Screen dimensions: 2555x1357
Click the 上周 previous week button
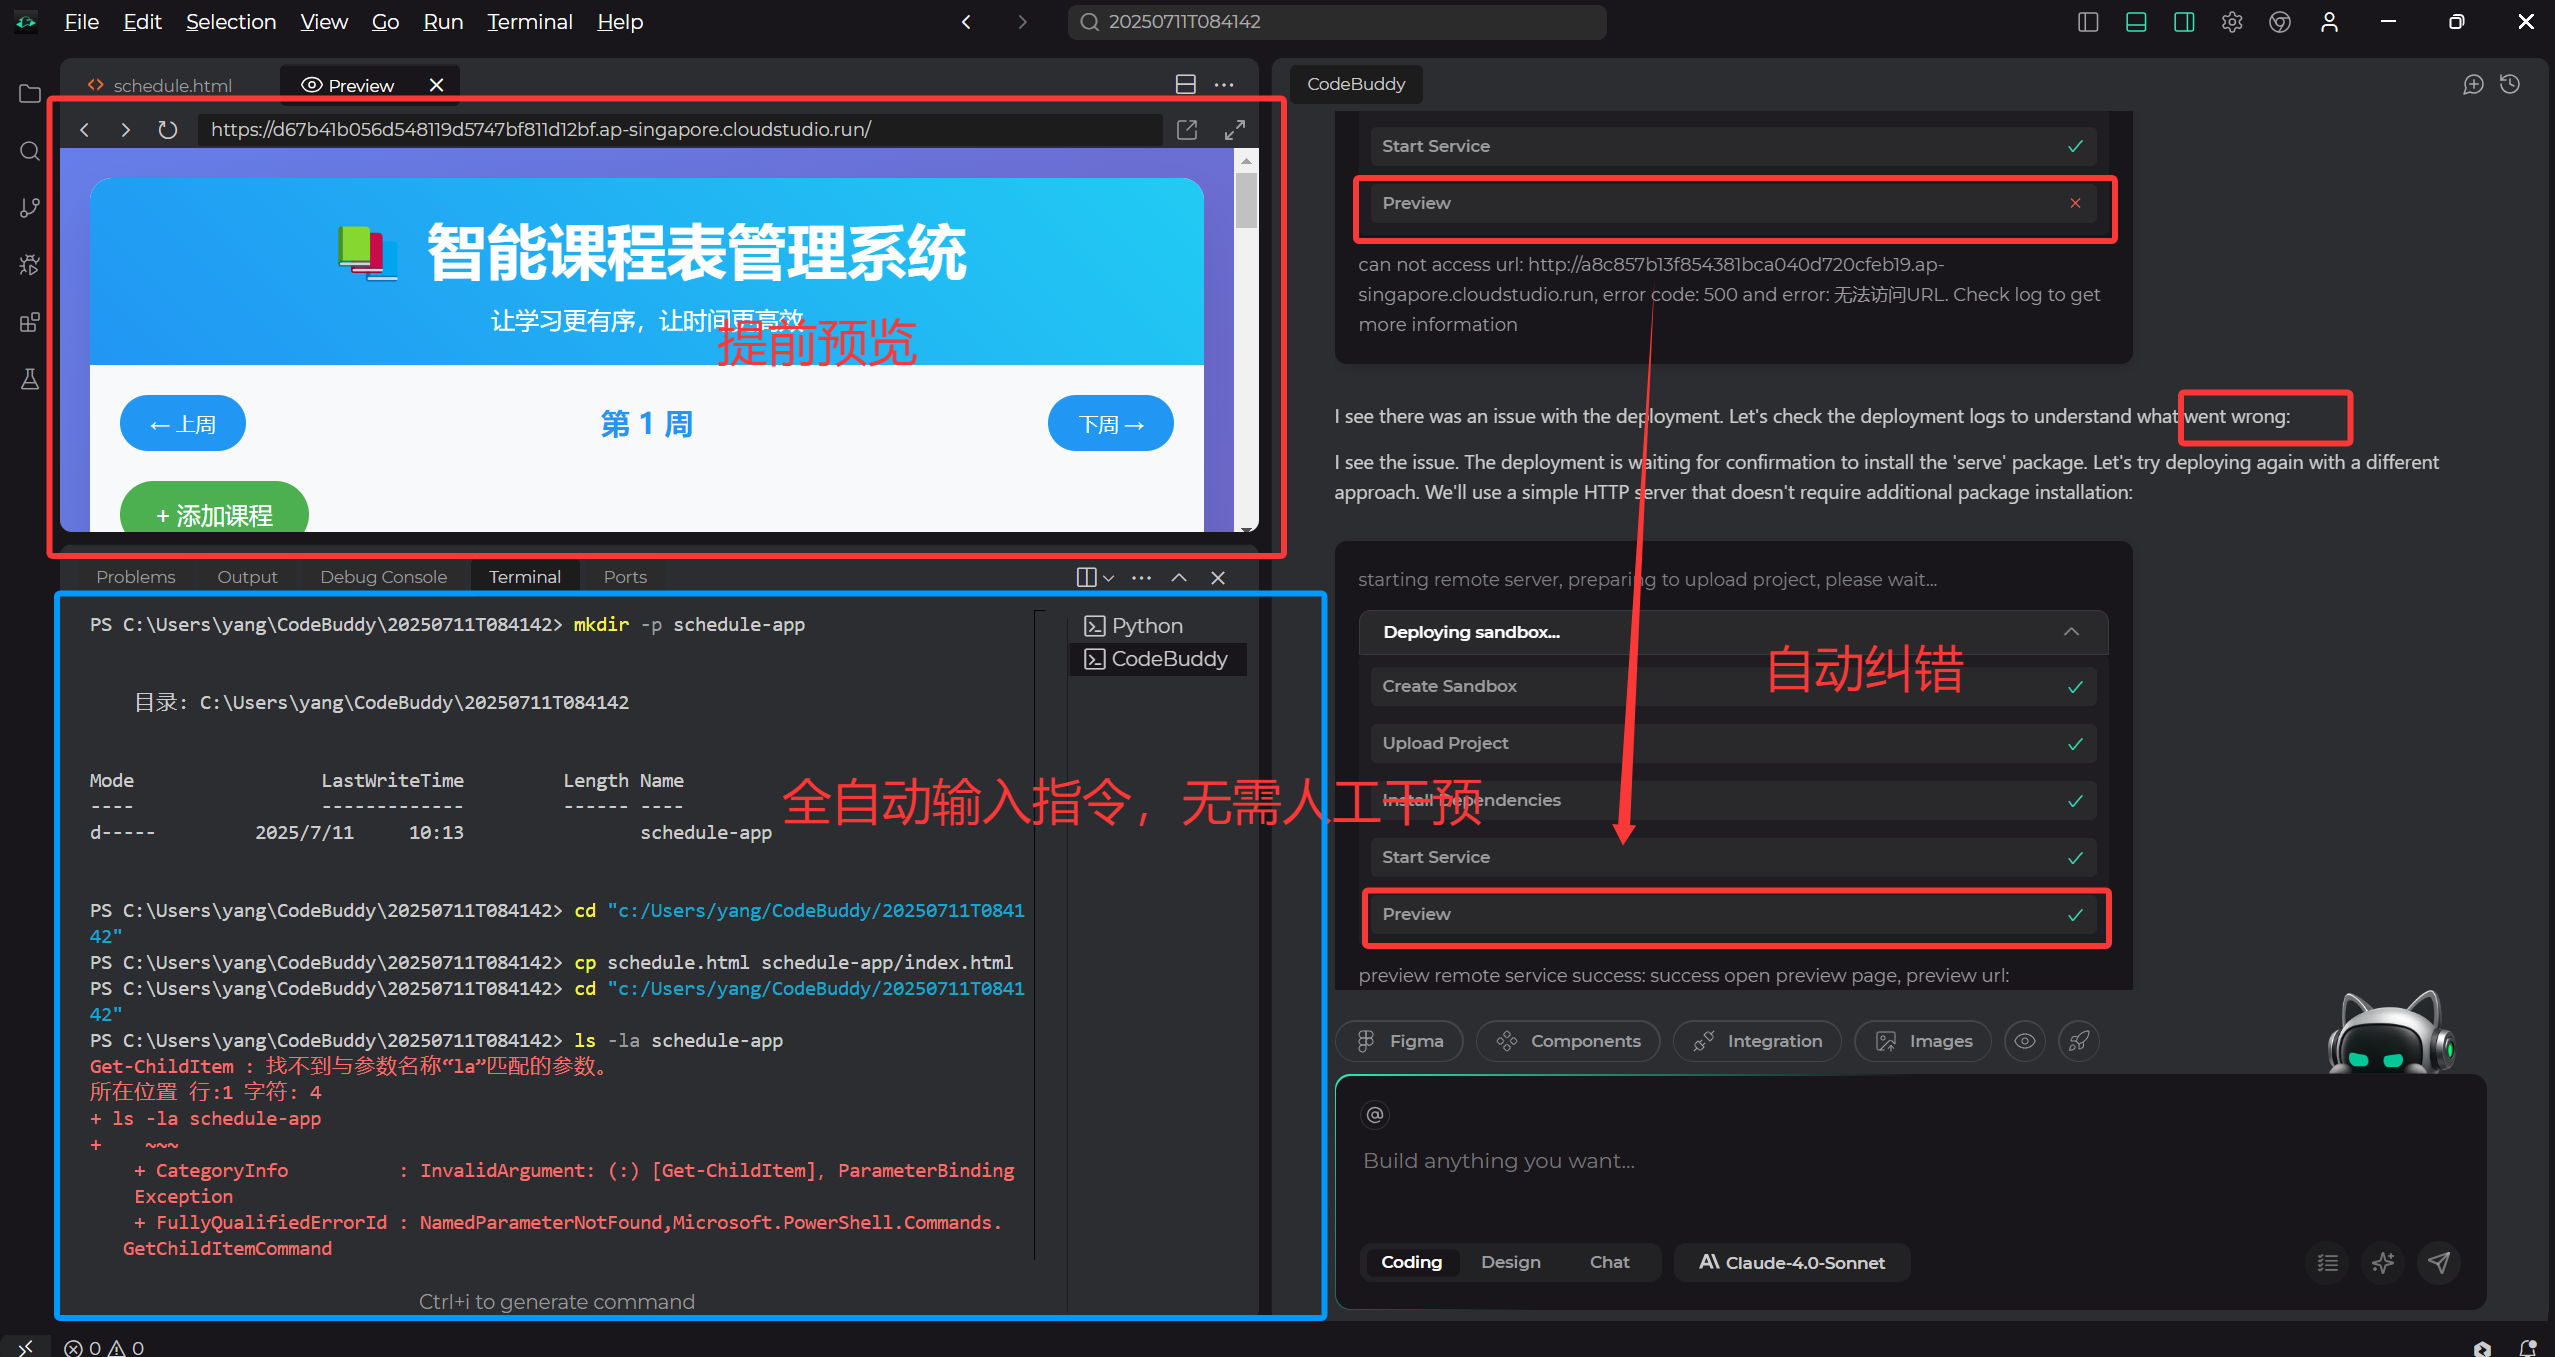click(x=183, y=424)
